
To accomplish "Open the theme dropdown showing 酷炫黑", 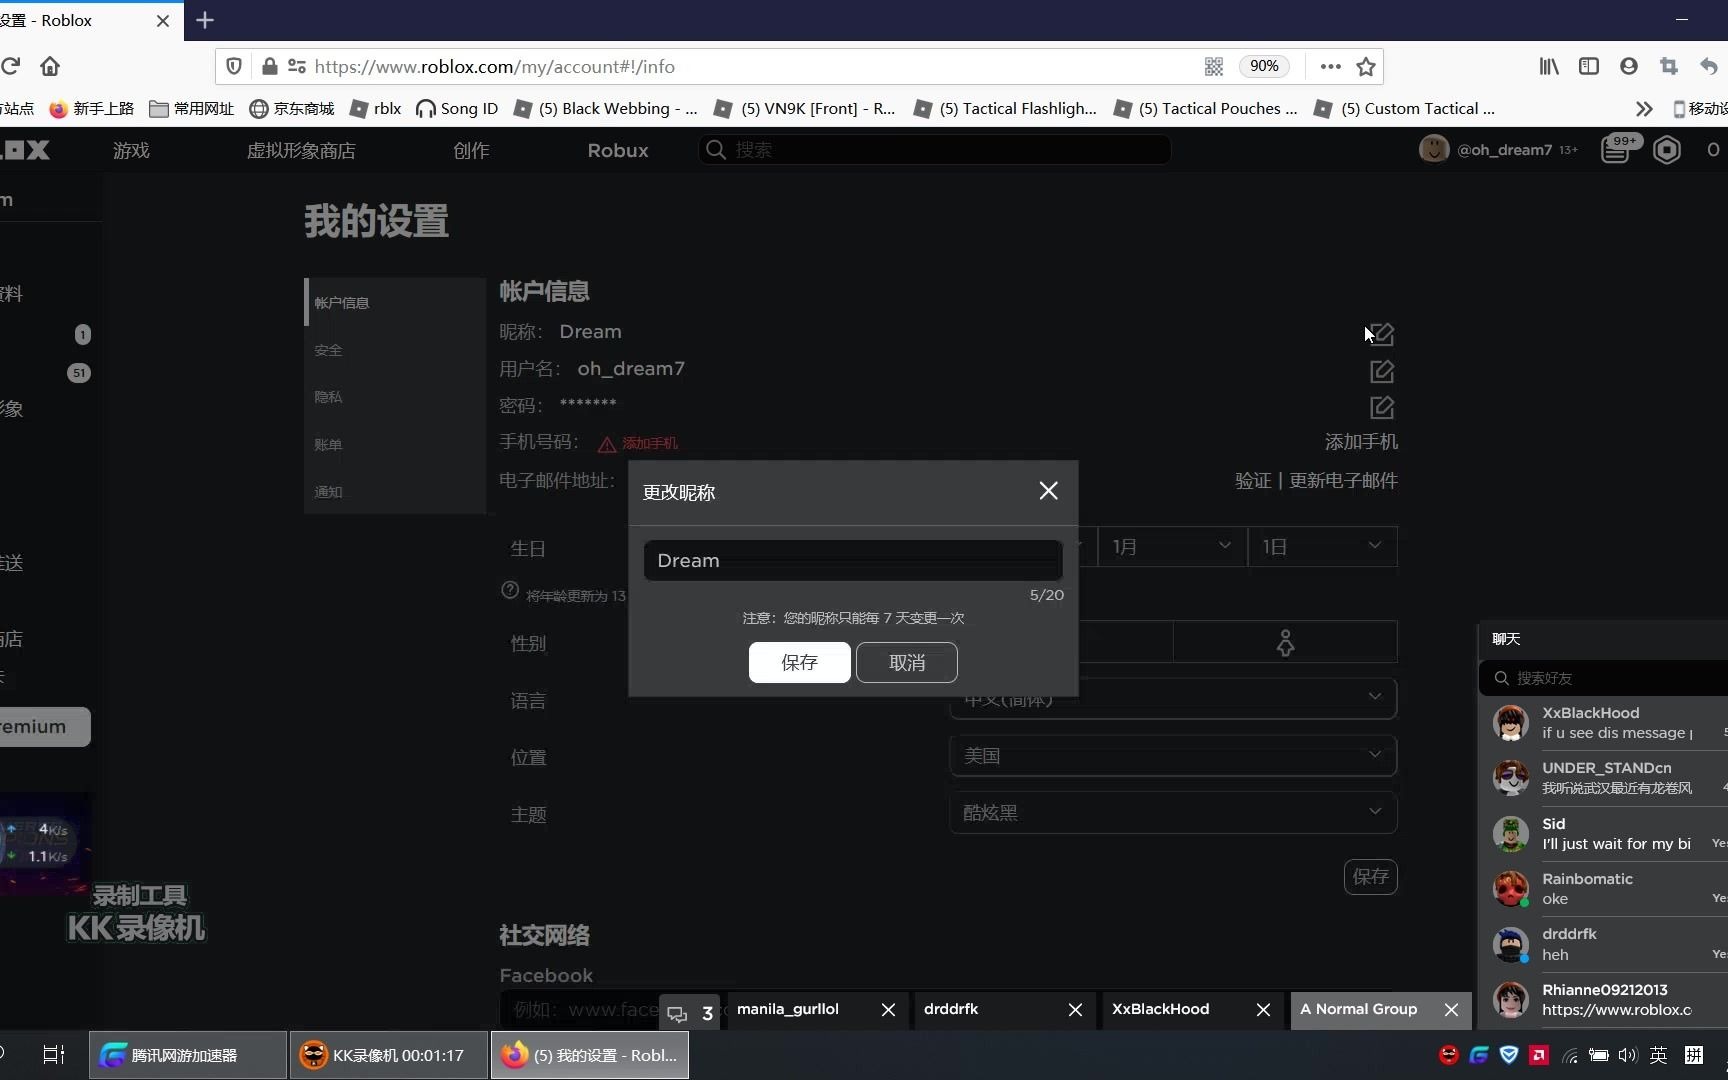I will coord(1172,812).
